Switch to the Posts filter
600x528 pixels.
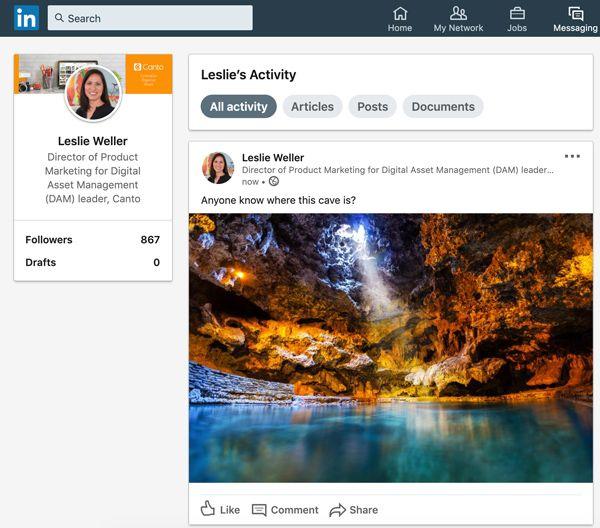click(372, 107)
